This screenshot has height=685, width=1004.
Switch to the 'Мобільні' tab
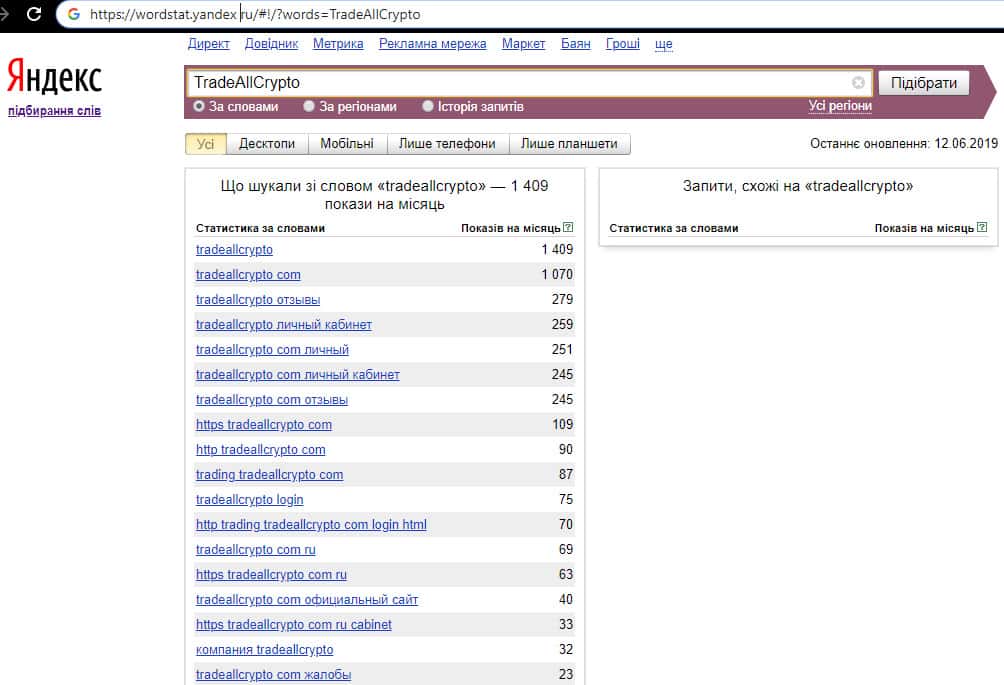pyautogui.click(x=347, y=144)
